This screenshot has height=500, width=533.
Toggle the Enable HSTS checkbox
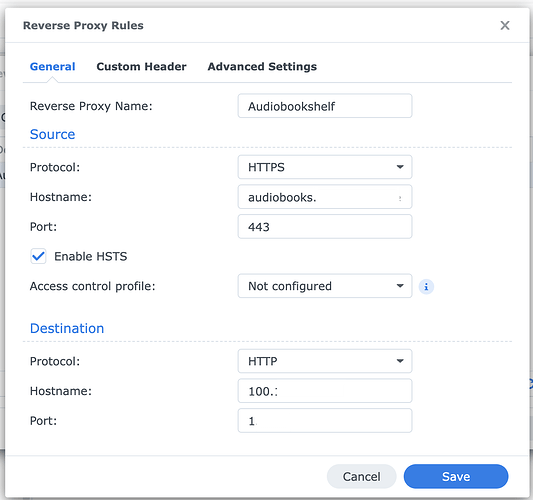pos(38,256)
